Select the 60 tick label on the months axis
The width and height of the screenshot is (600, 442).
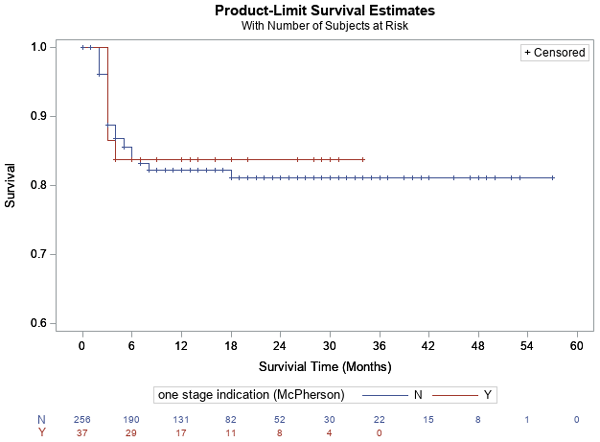577,344
